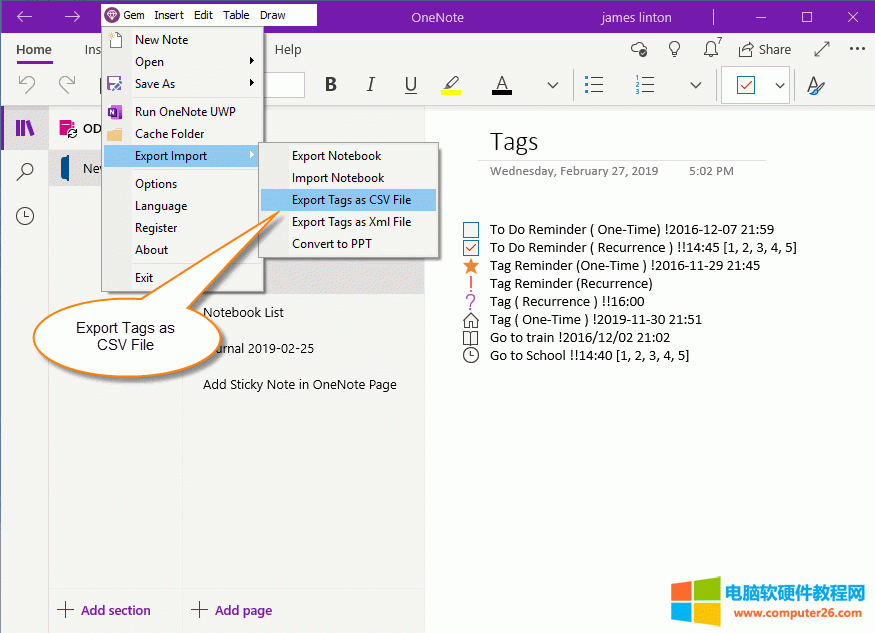The height and width of the screenshot is (633, 875).
Task: Click the bulleted list icon
Action: pyautogui.click(x=594, y=86)
